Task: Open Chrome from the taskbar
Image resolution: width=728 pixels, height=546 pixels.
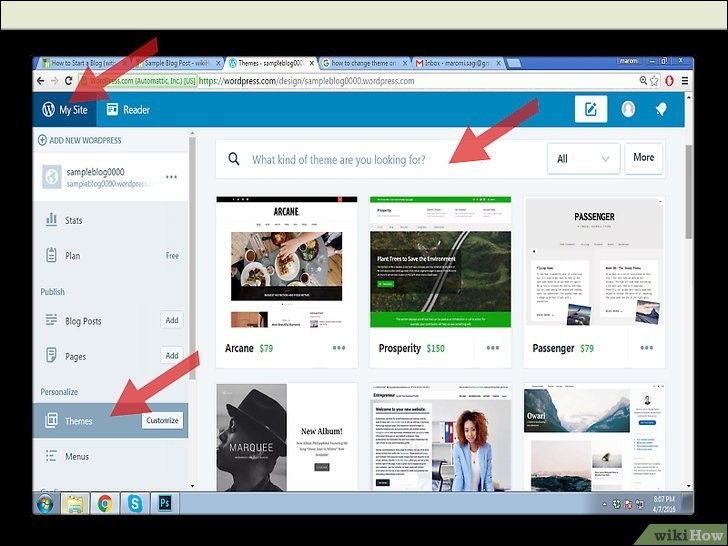Action: [105, 504]
